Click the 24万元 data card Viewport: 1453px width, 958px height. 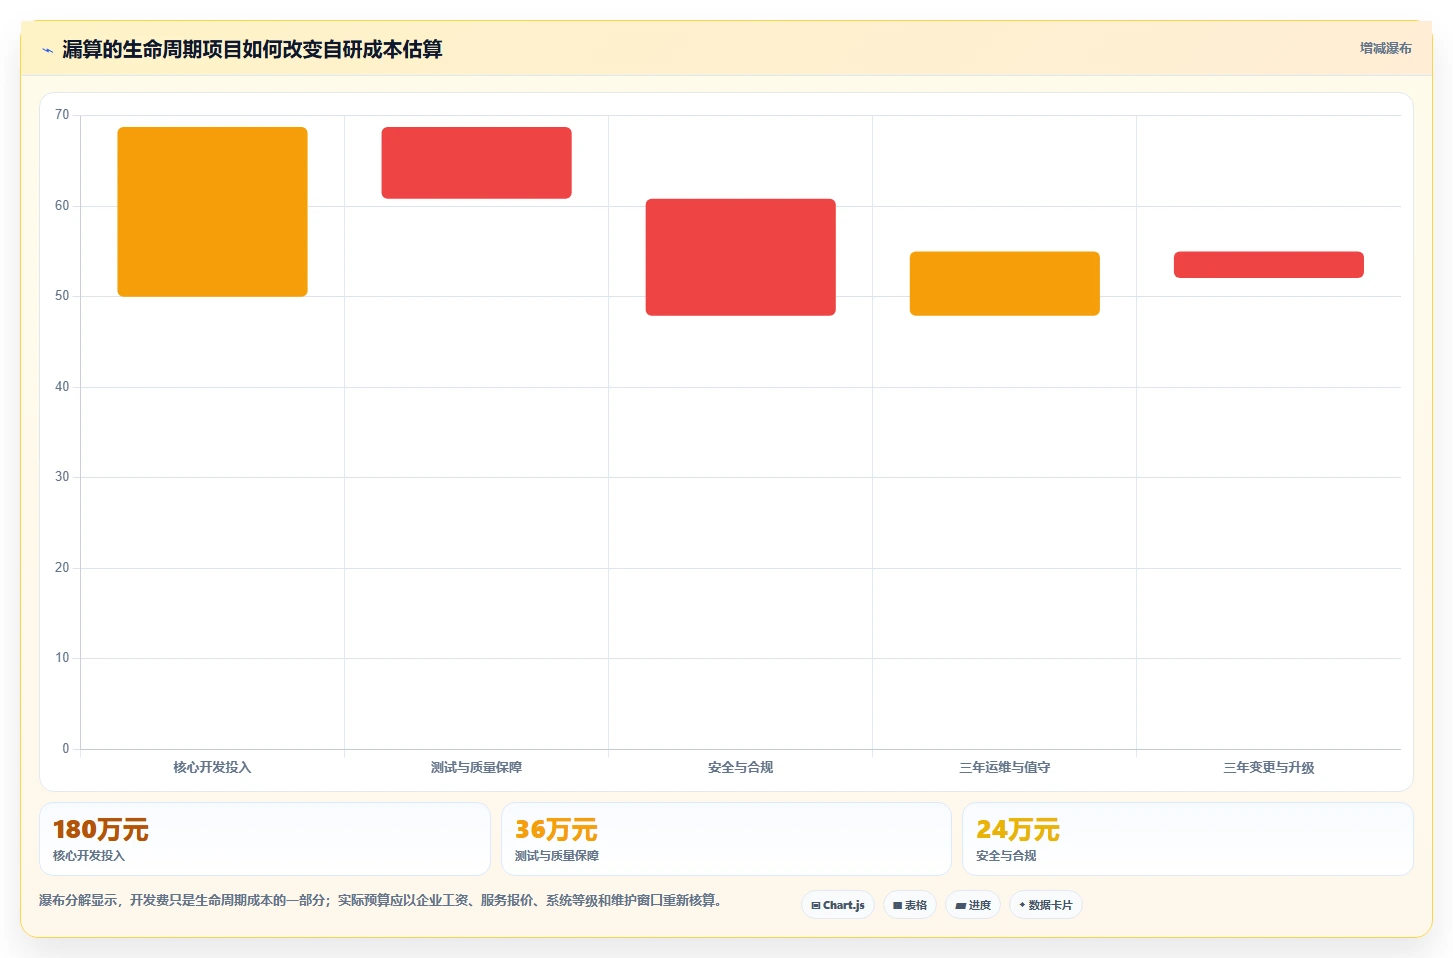coord(1187,839)
